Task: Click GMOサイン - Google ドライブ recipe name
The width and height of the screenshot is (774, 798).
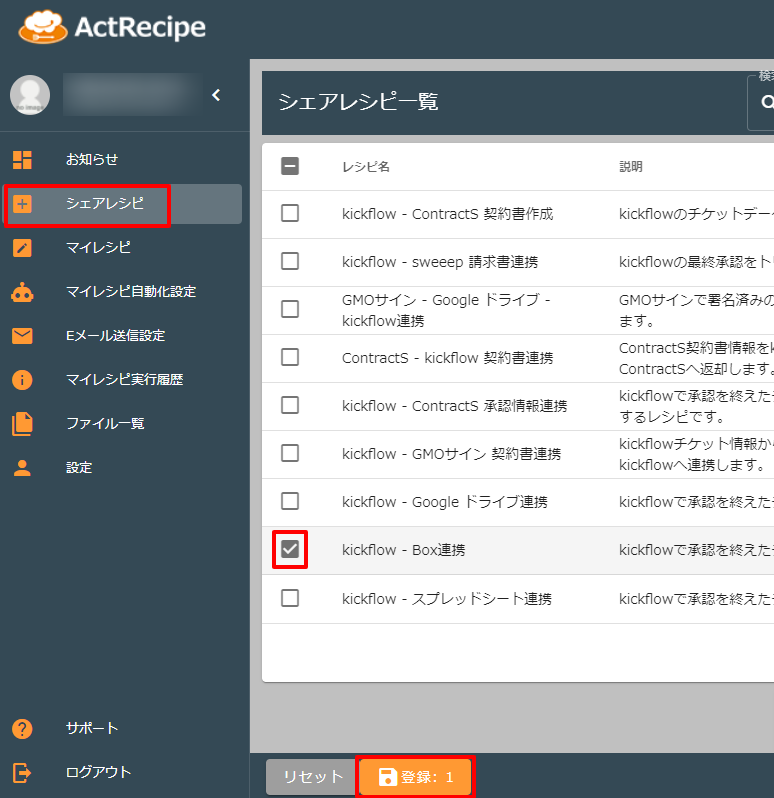Action: point(446,310)
